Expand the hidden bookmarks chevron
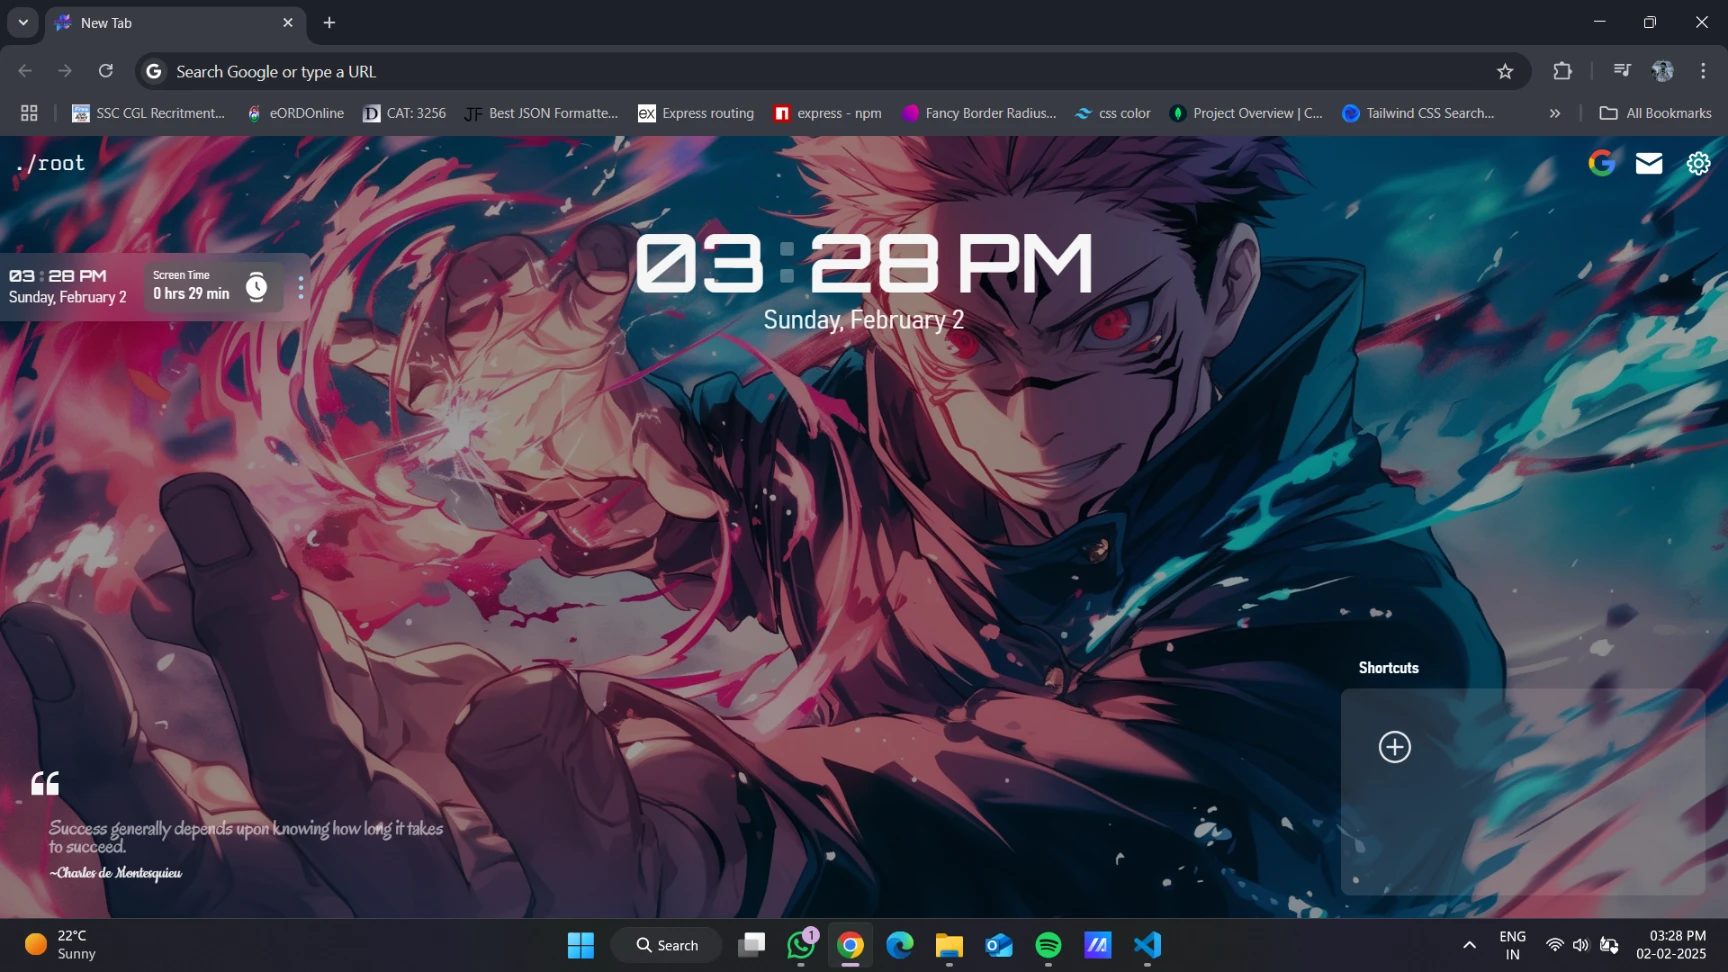Screen dimensions: 1728x972 pos(1555,113)
